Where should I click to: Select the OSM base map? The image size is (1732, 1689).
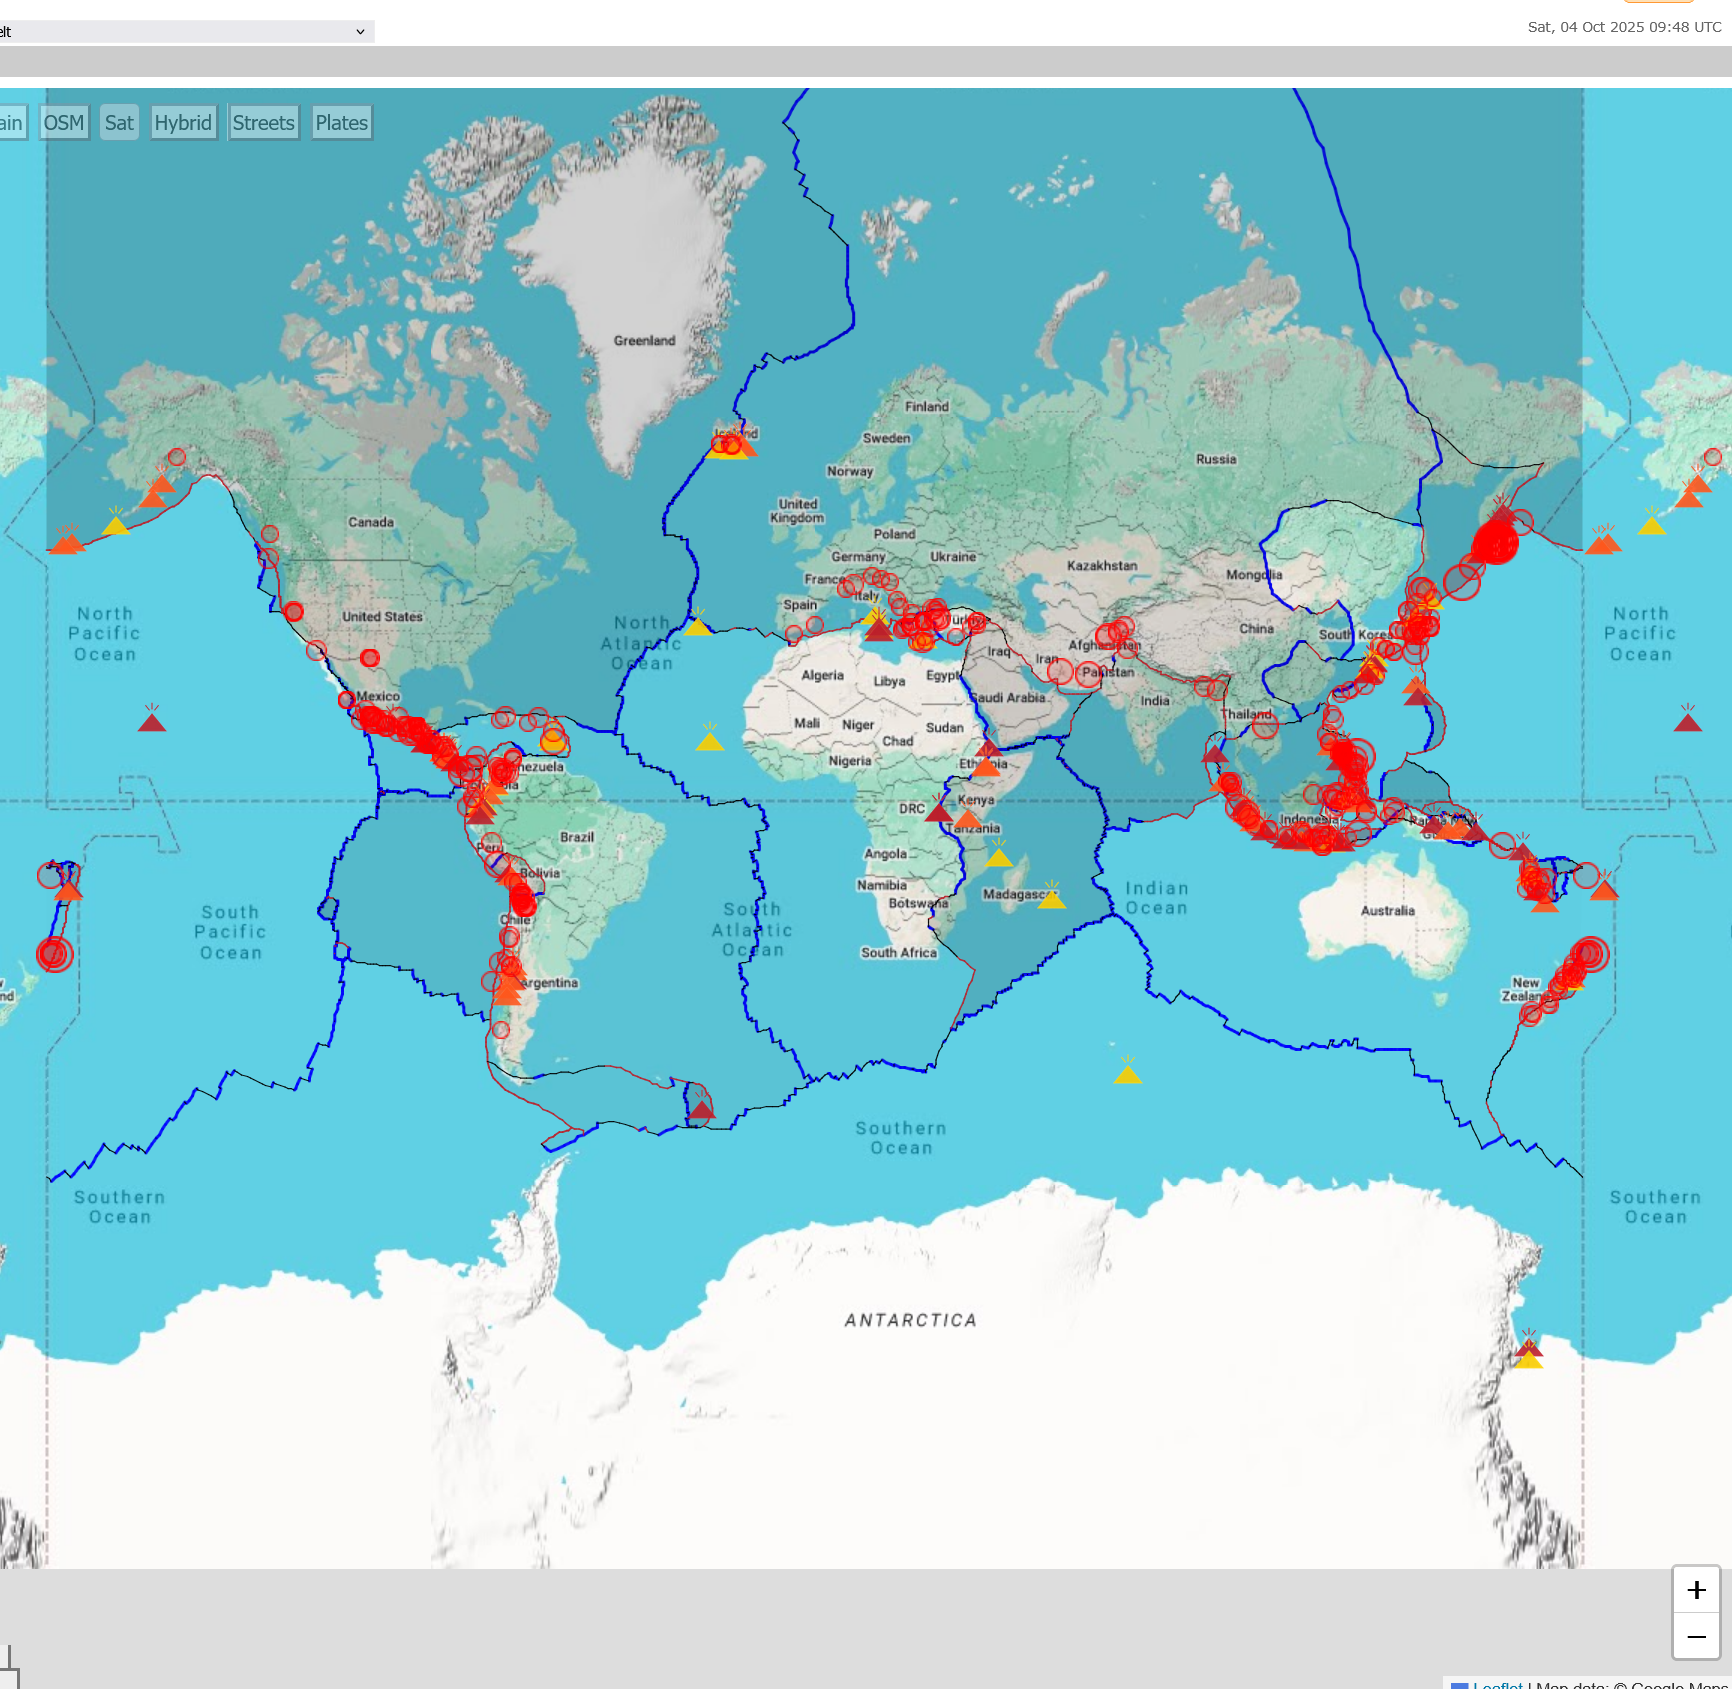coord(64,123)
